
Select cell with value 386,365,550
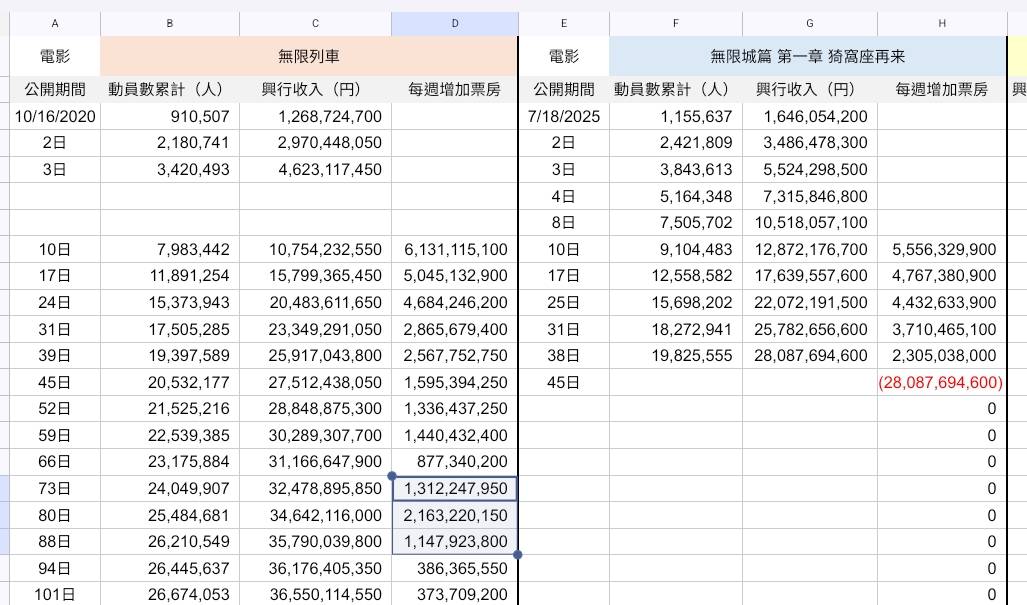click(x=455, y=568)
